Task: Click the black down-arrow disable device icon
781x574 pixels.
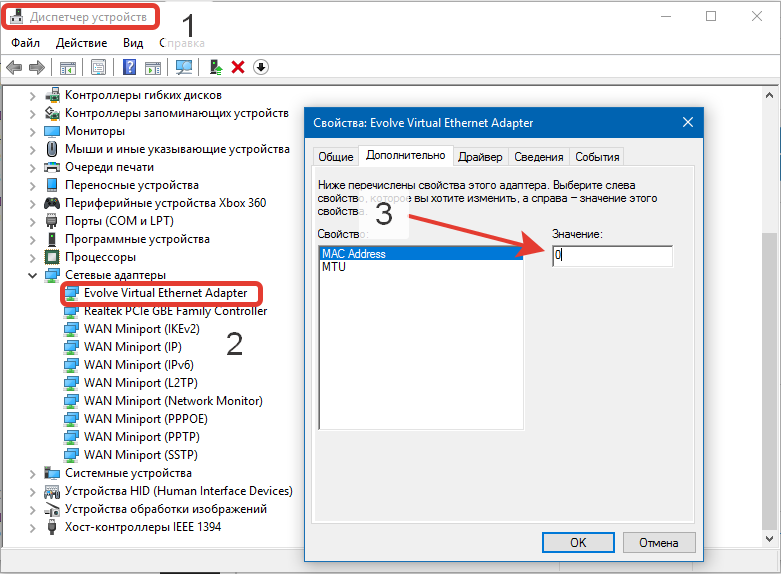Action: [260, 67]
